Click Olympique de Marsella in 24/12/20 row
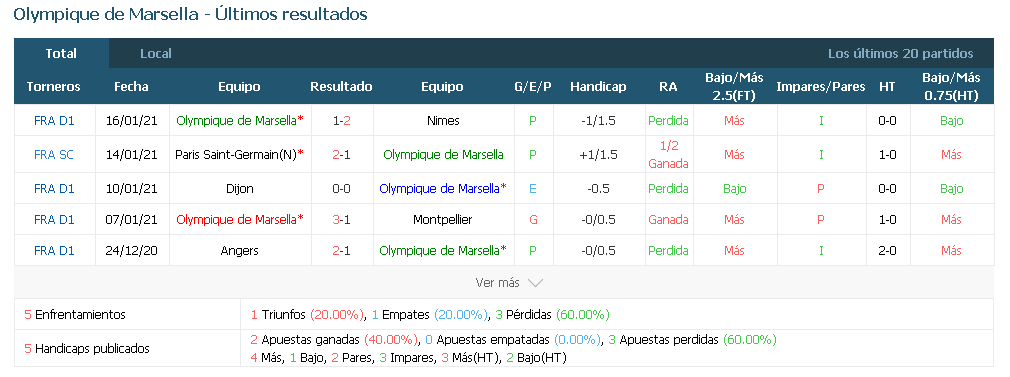Screen dimensions: 1010x377 pos(439,251)
